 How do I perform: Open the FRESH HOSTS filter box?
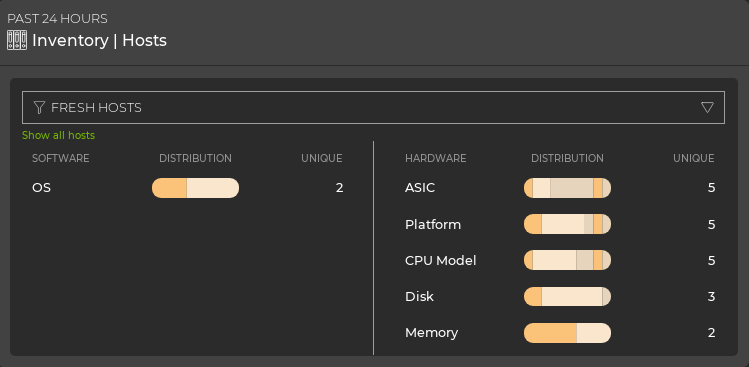click(x=374, y=108)
